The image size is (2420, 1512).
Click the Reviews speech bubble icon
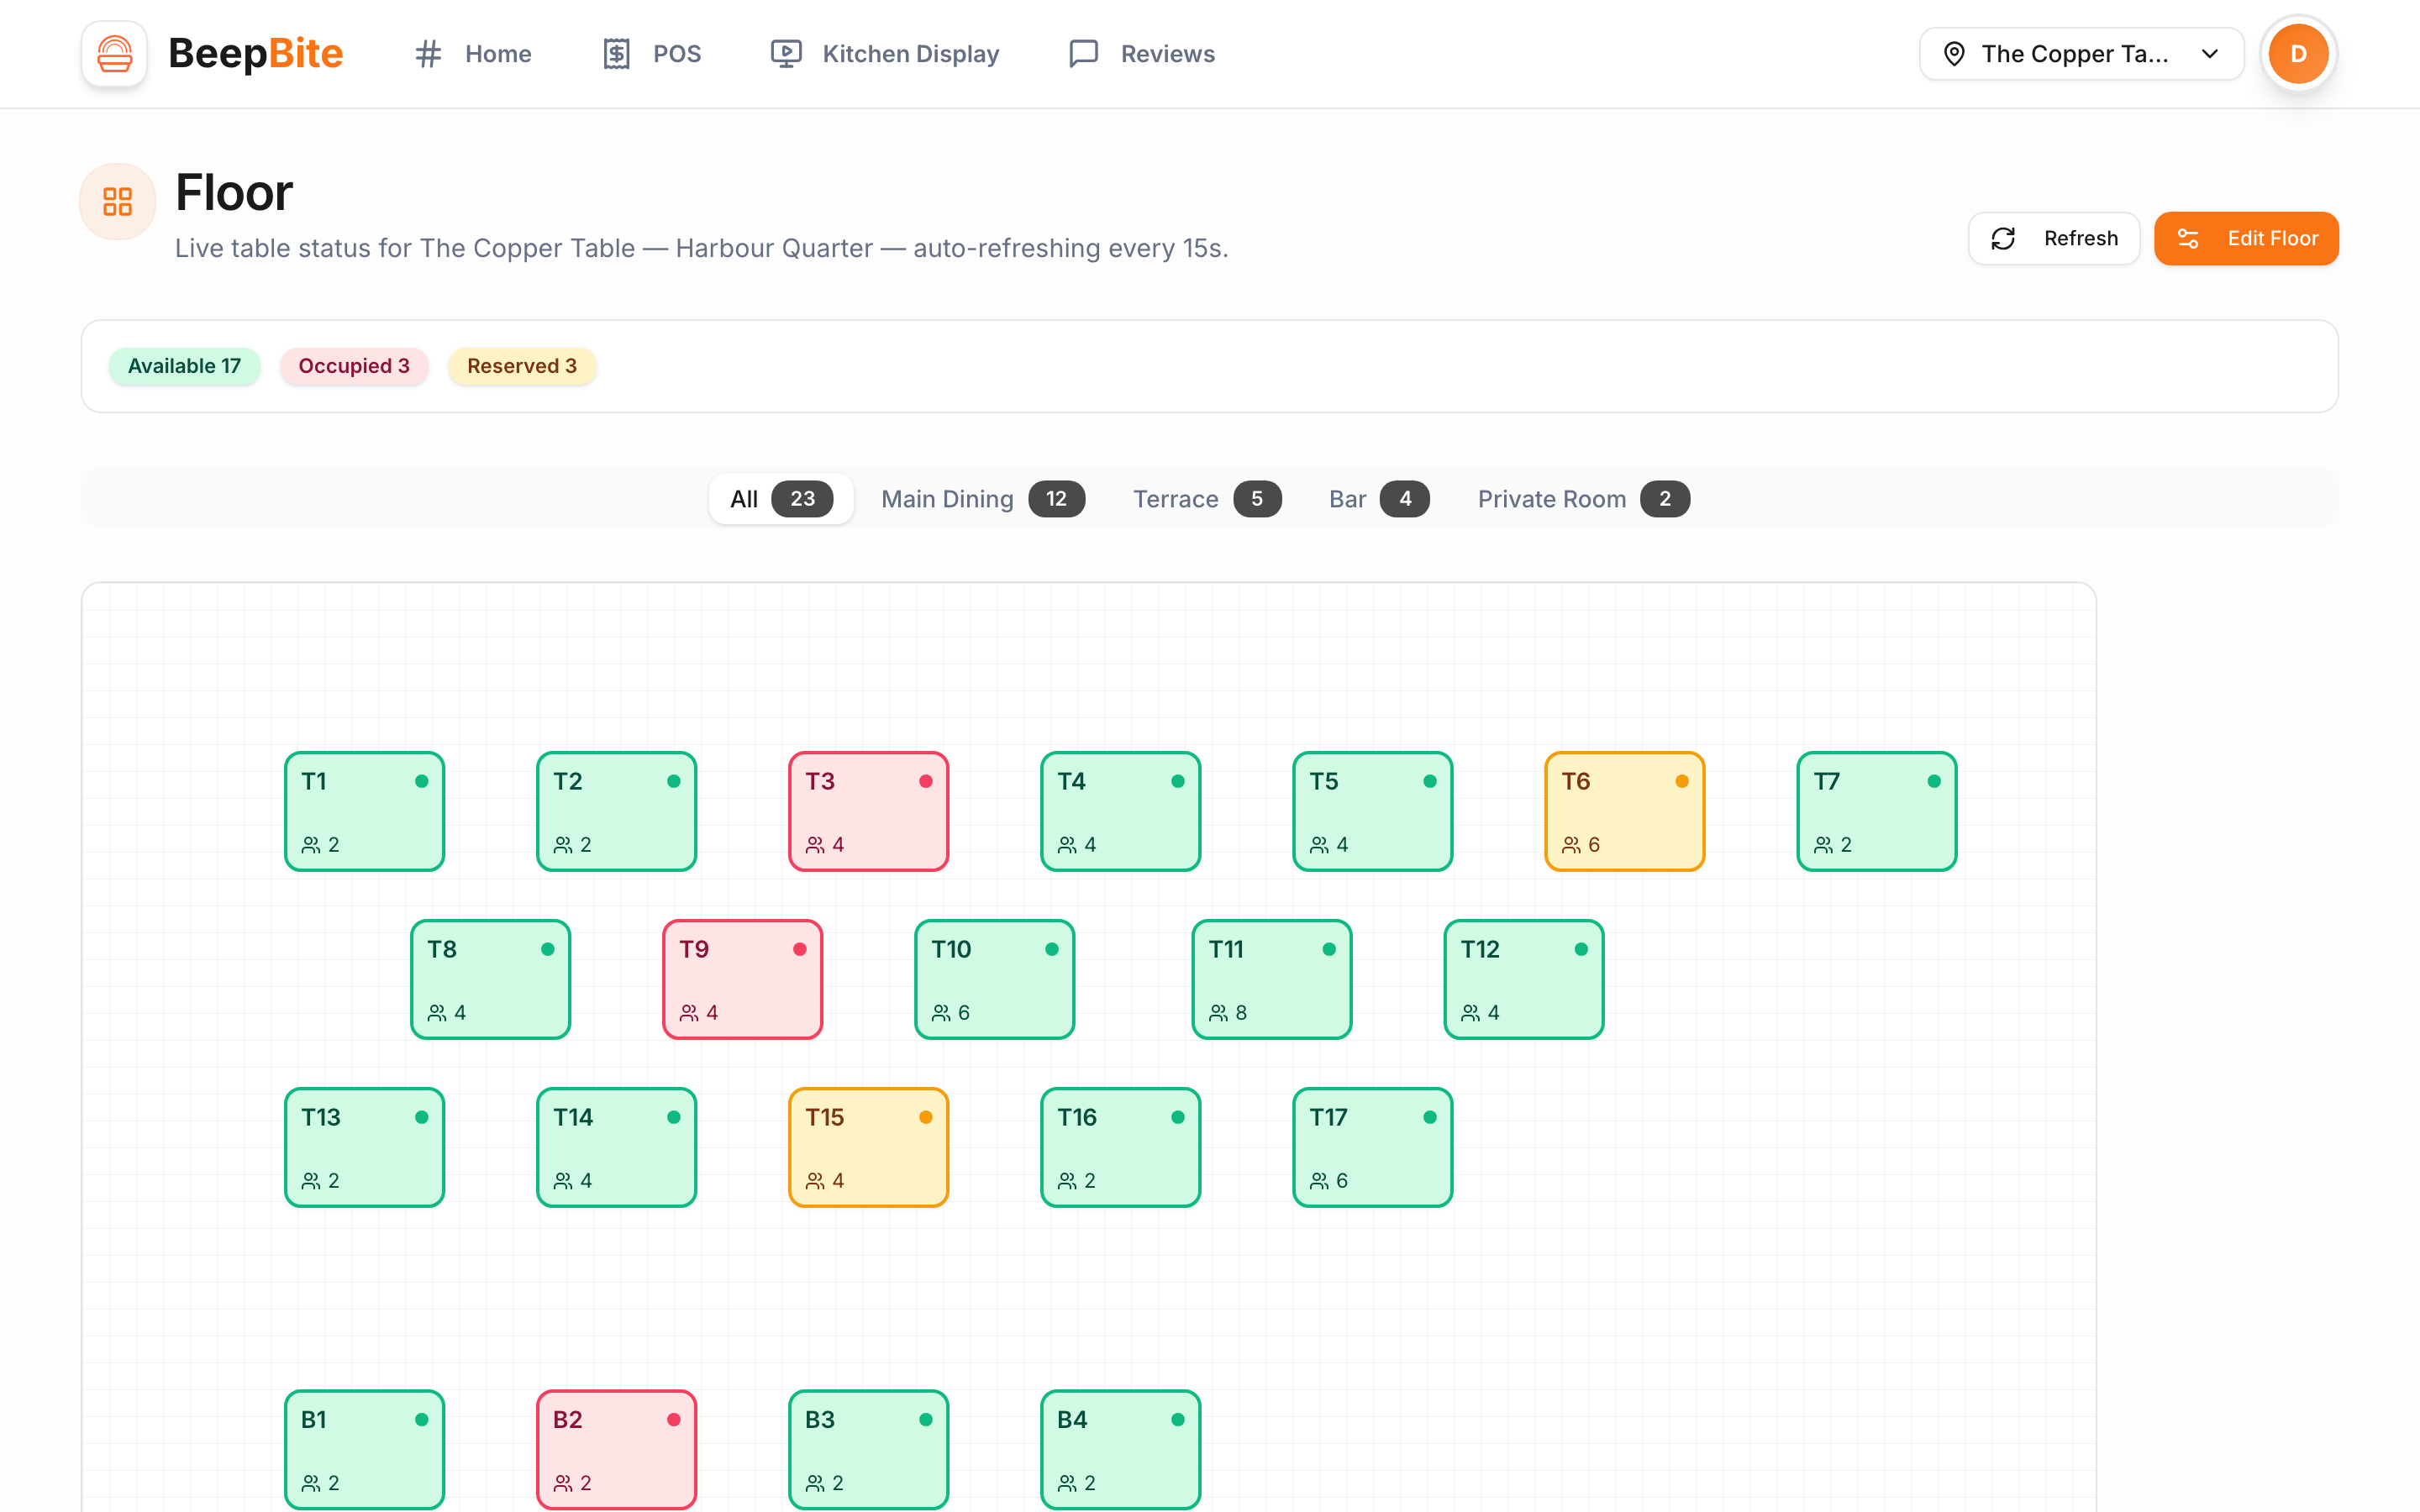pyautogui.click(x=1084, y=54)
